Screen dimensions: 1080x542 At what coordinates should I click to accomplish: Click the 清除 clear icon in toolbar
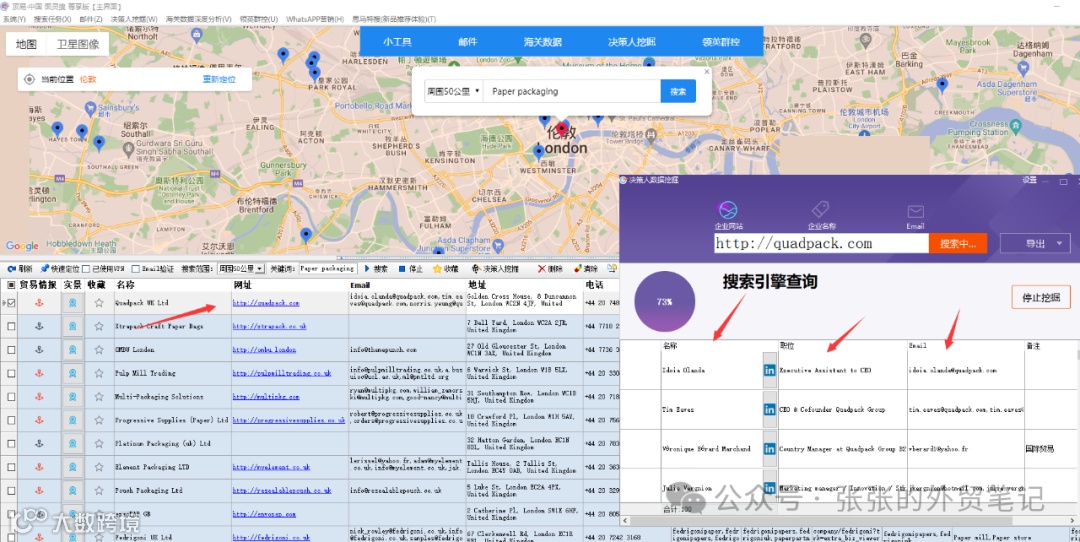pos(577,269)
